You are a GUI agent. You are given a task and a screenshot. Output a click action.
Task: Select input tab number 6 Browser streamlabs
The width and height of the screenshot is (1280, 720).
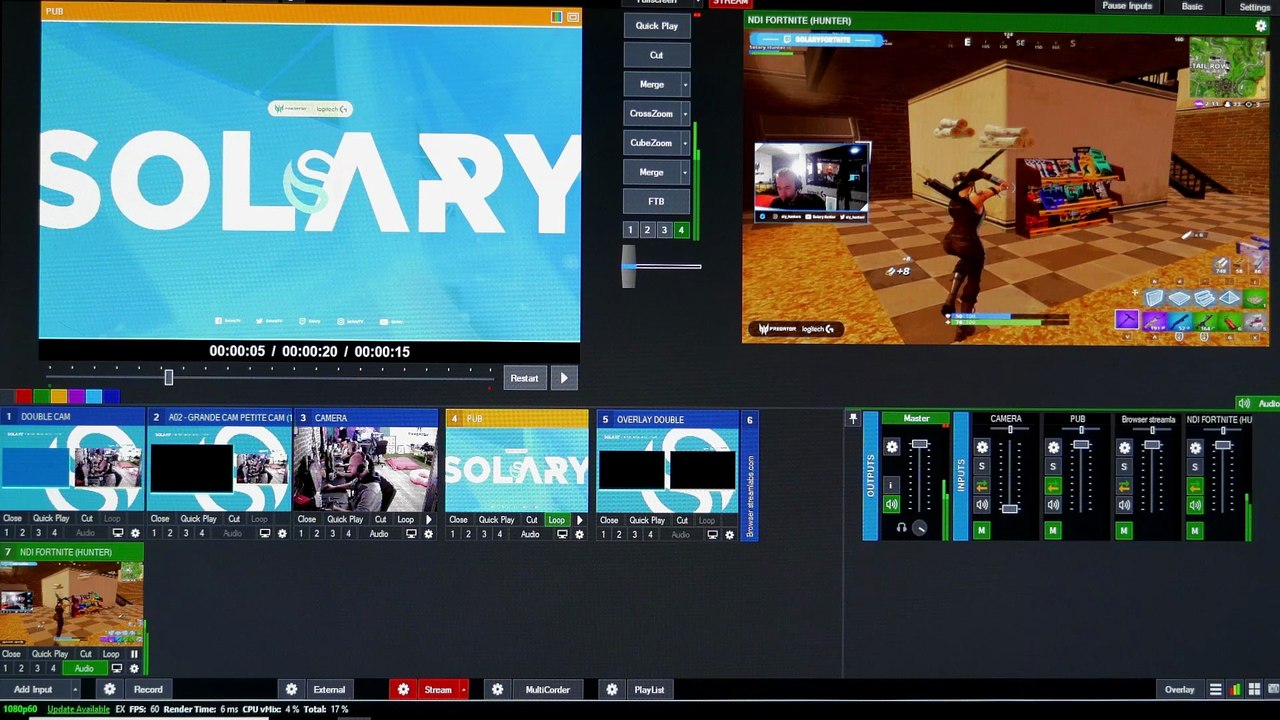pyautogui.click(x=750, y=475)
